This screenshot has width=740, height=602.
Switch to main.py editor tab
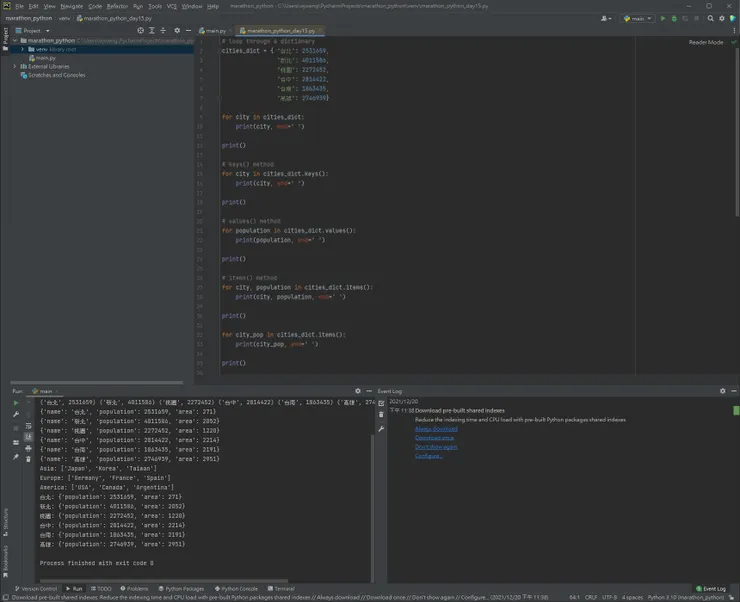(216, 31)
